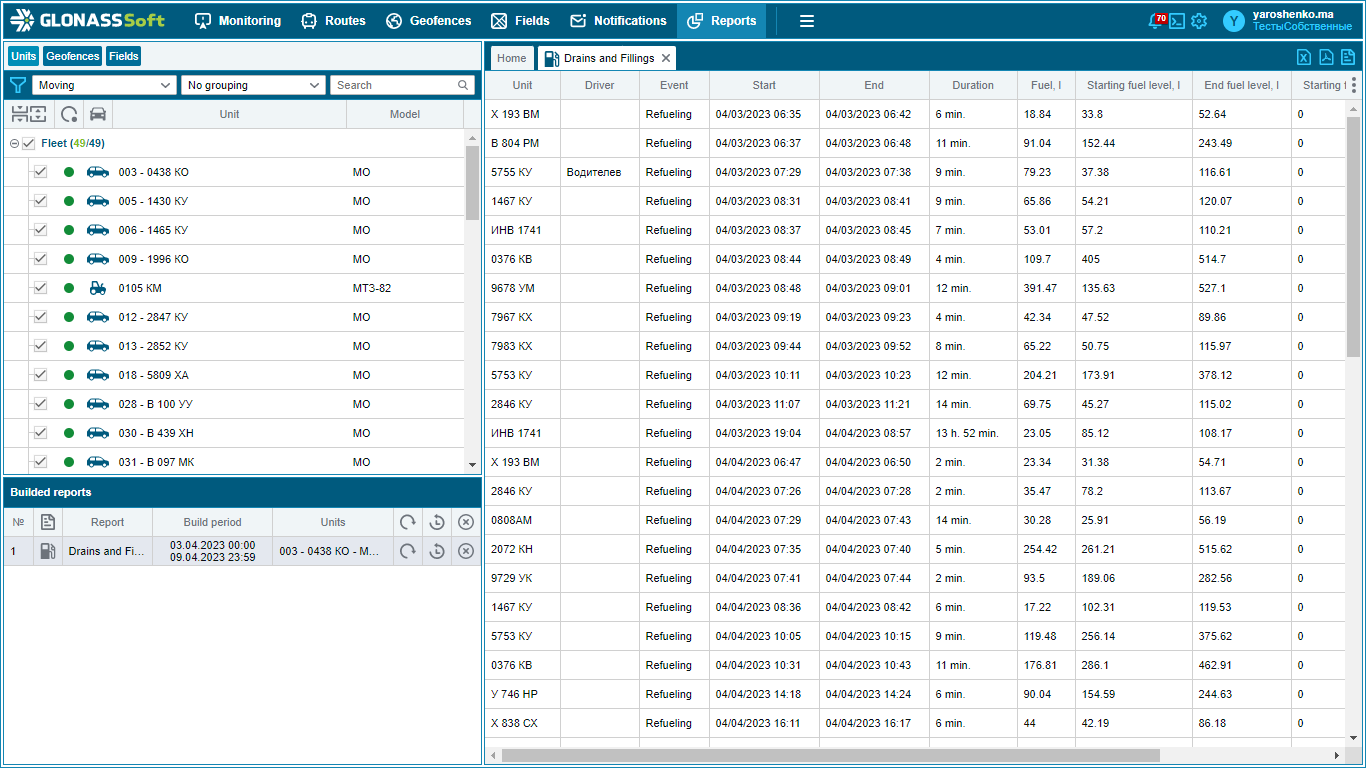Screen dimensions: 1366x768
Task: Rebuild the Drains and Fillings report row
Action: click(x=408, y=551)
